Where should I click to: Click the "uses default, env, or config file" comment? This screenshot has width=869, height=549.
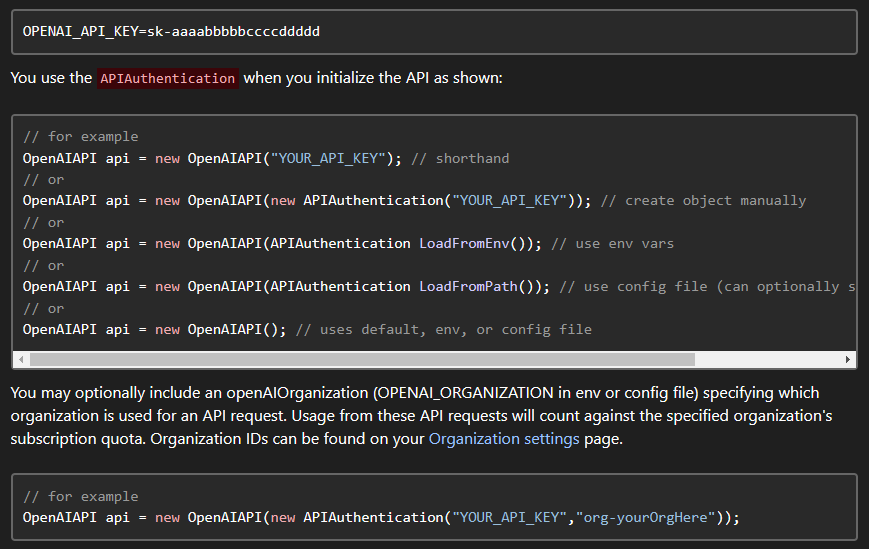446,329
